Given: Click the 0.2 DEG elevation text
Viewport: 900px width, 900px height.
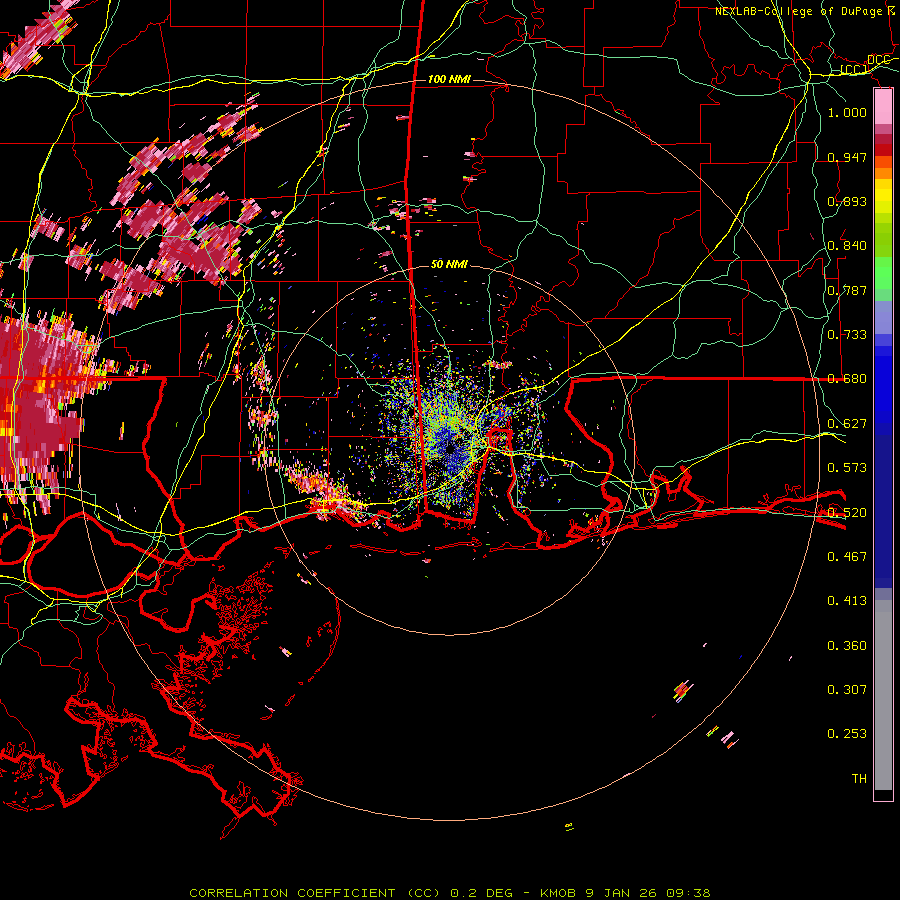Looking at the screenshot, I should click(481, 893).
